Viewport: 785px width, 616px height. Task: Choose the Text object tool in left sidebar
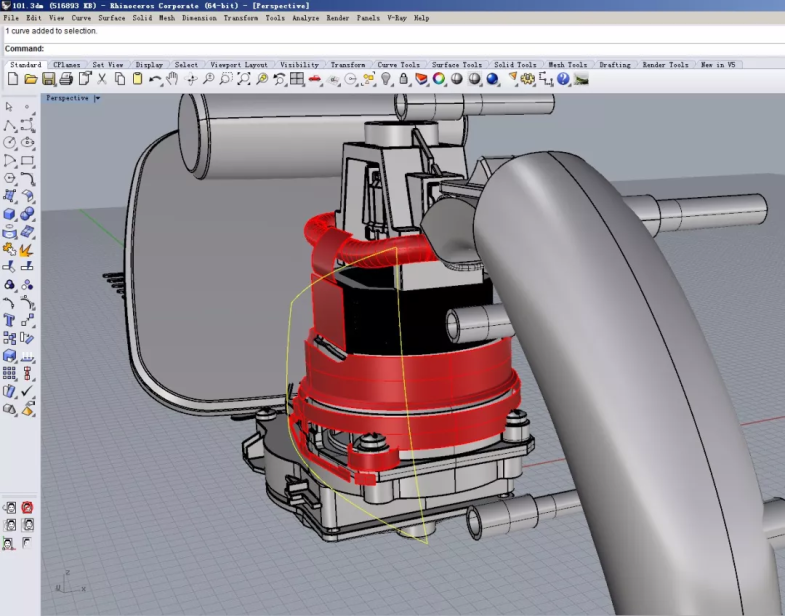click(x=10, y=319)
